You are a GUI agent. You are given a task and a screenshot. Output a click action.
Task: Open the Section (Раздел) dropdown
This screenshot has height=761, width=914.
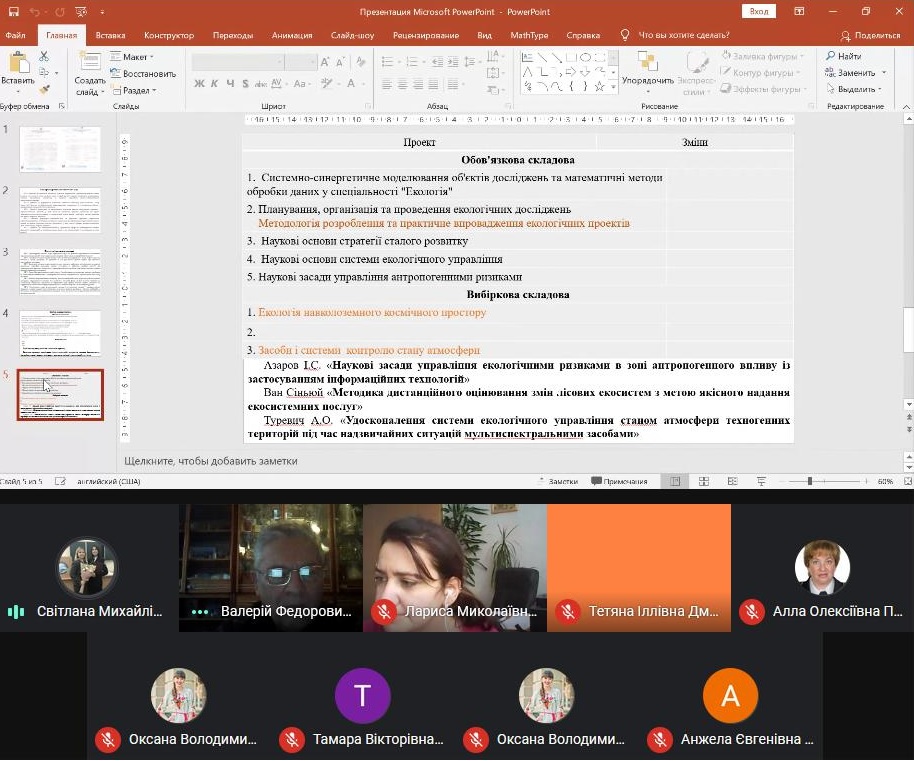point(136,90)
